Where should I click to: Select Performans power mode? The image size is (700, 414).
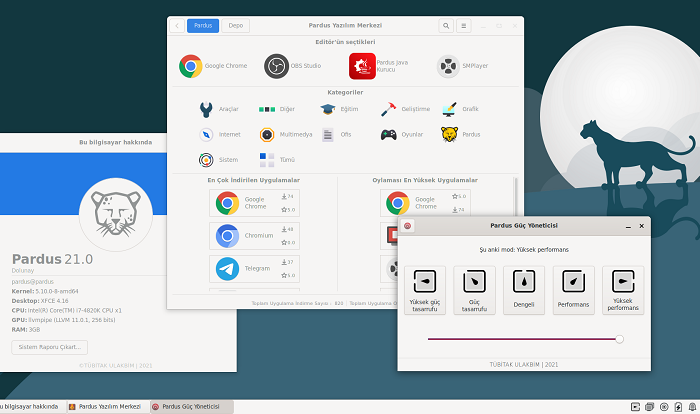[574, 290]
